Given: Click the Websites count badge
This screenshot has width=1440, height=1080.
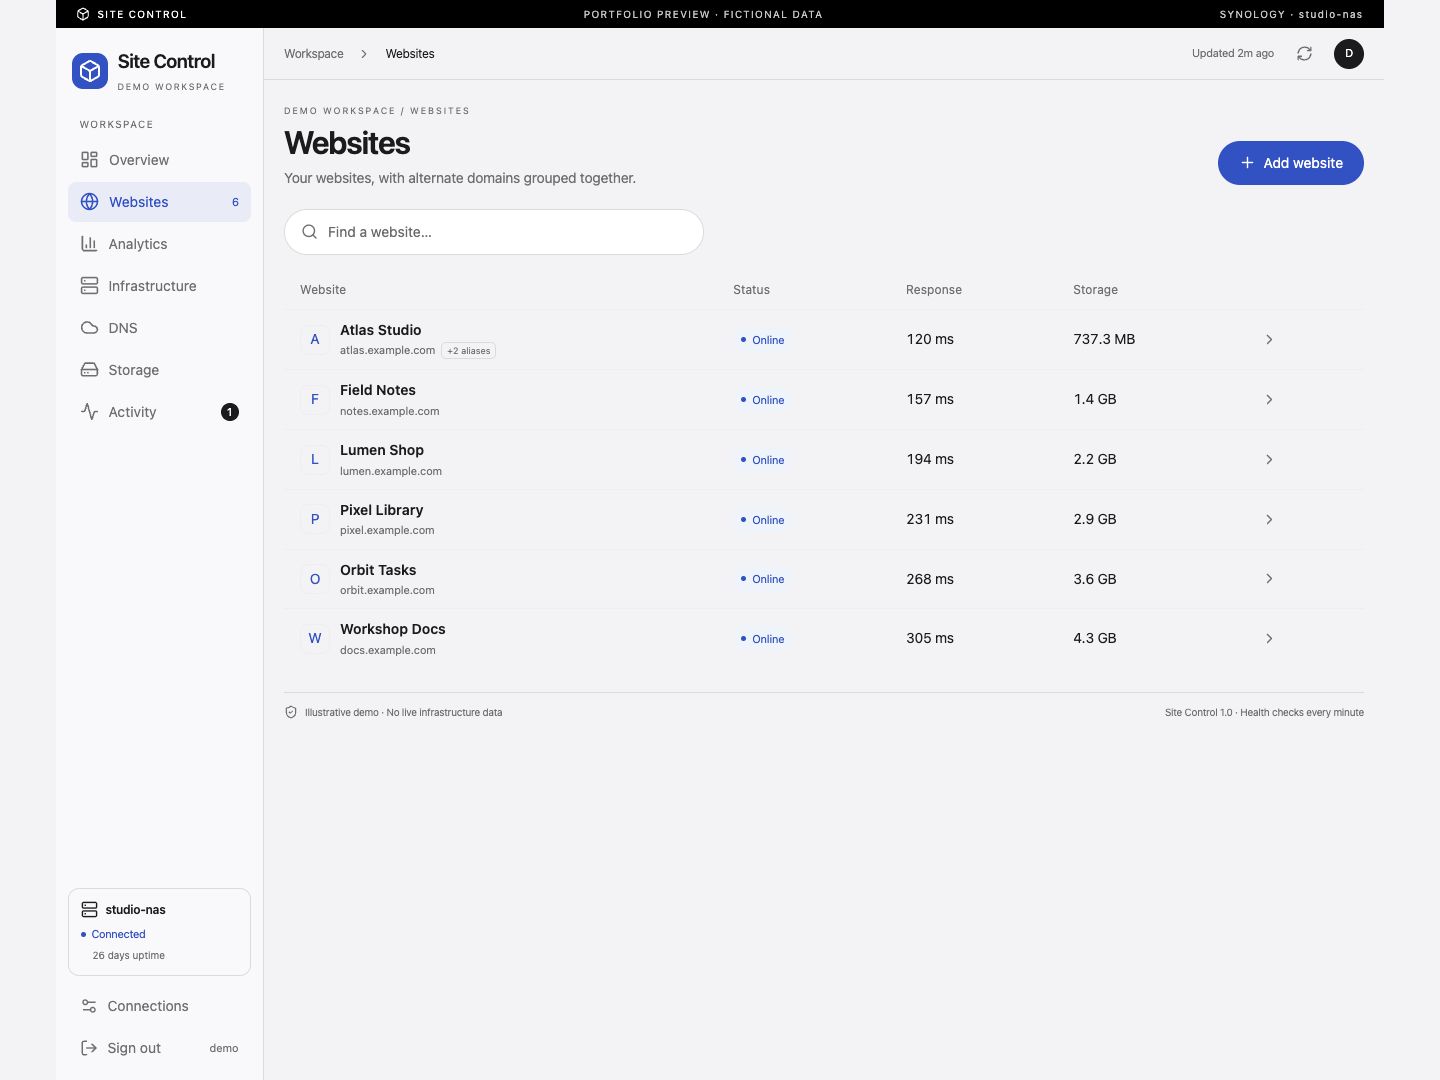Looking at the screenshot, I should click(235, 202).
